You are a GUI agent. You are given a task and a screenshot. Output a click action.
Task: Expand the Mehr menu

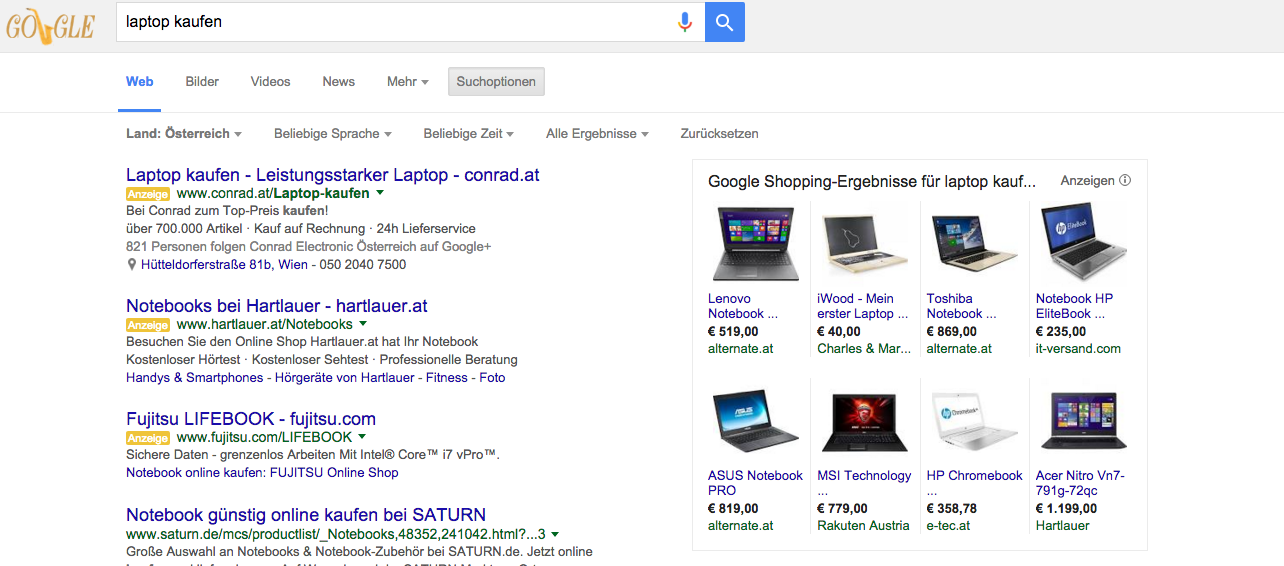click(x=408, y=82)
